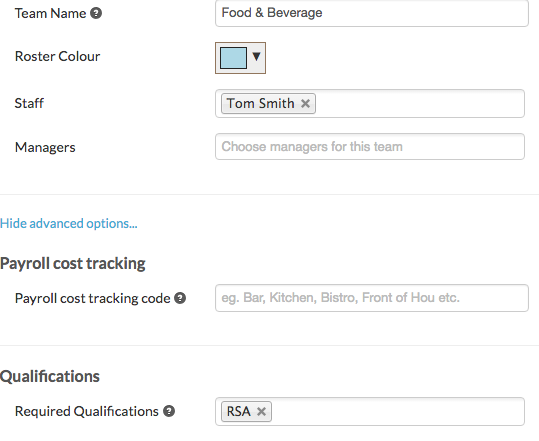
Task: Hide advanced options link
Action: (69, 223)
